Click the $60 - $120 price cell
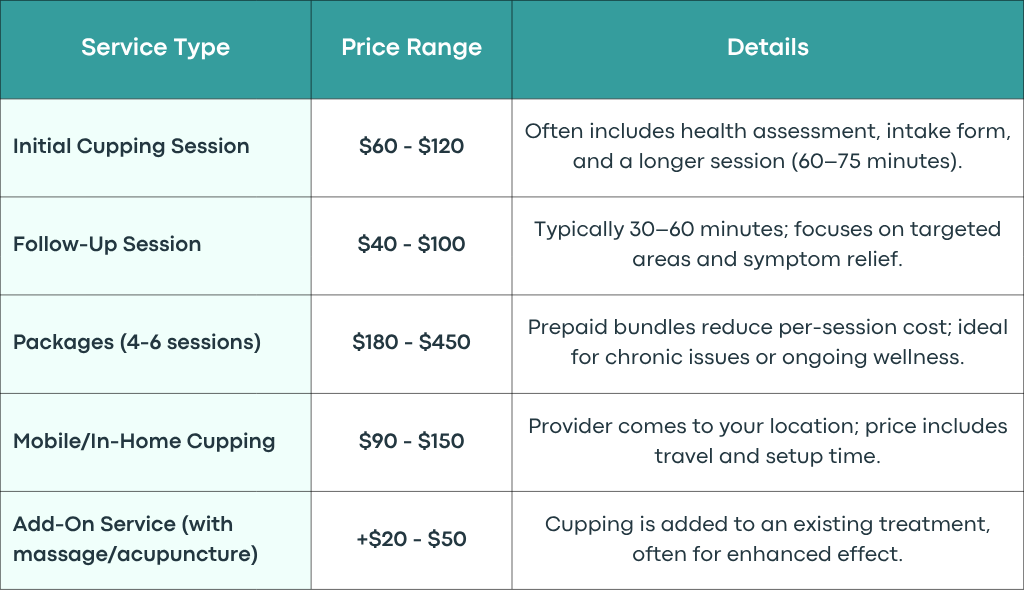This screenshot has height=590, width=1024. coord(411,146)
